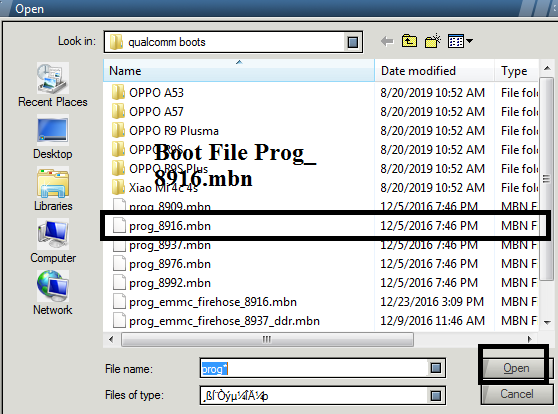Select the OPPO A57 folder
Image resolution: width=558 pixels, height=414 pixels.
pyautogui.click(x=156, y=112)
